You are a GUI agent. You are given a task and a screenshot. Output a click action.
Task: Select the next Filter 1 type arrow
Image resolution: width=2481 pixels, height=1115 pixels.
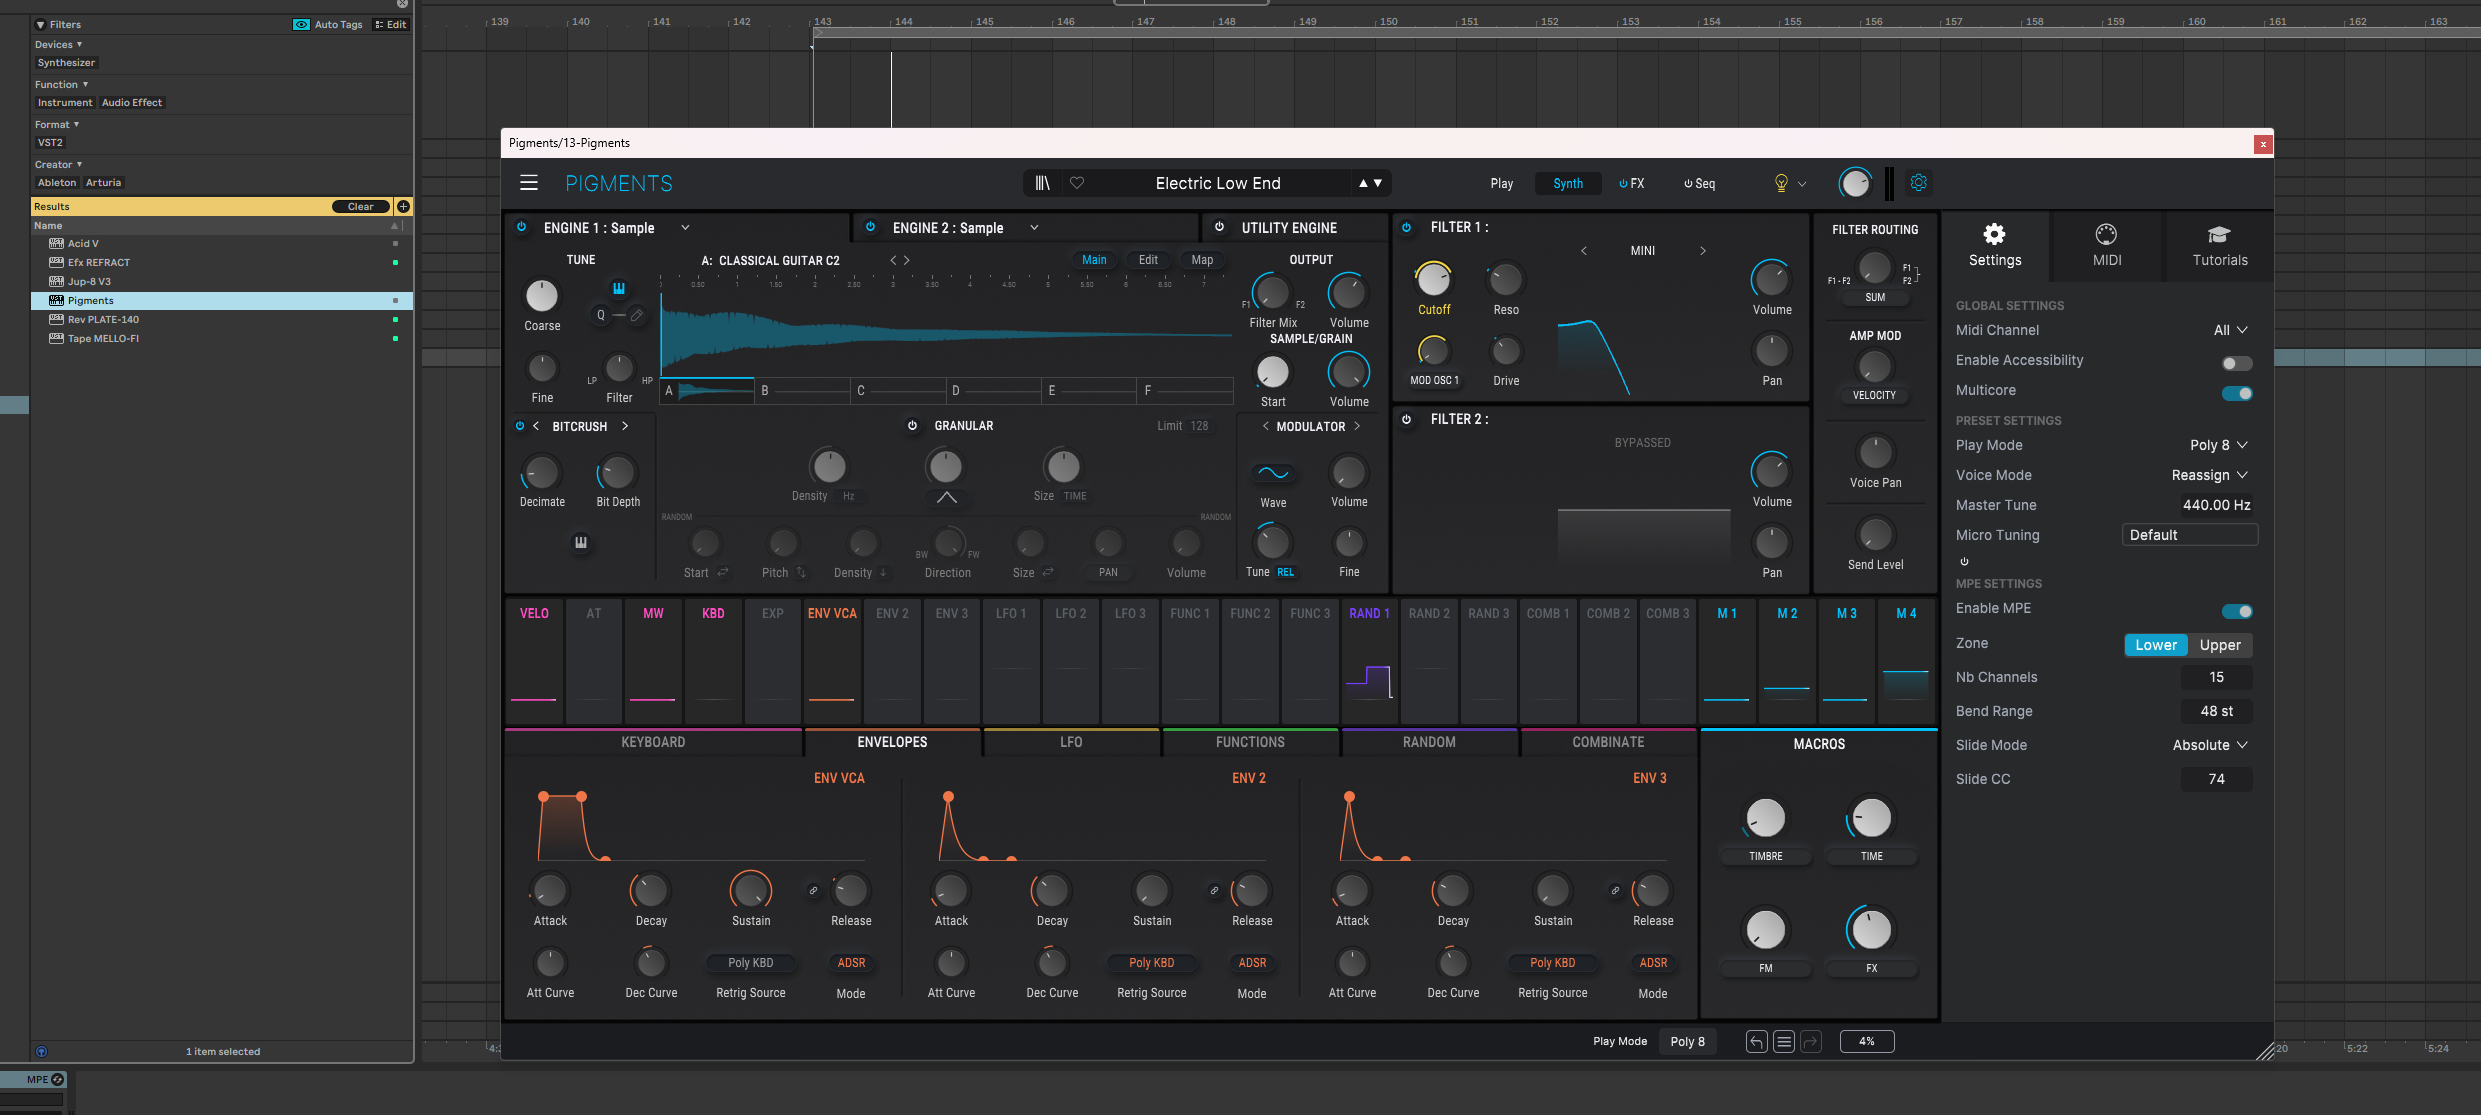[1703, 251]
